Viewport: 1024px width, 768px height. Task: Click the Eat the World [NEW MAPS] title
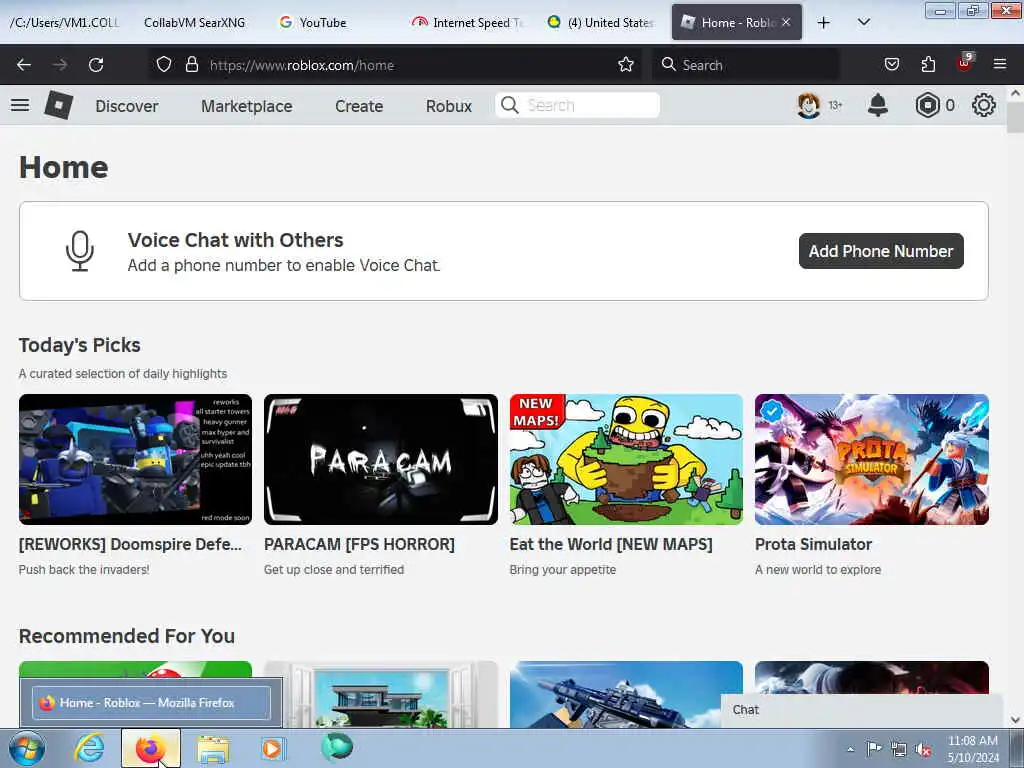coord(611,544)
